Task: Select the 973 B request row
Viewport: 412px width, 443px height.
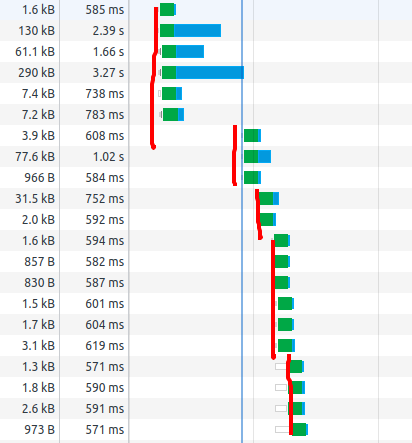Action: tap(206, 430)
